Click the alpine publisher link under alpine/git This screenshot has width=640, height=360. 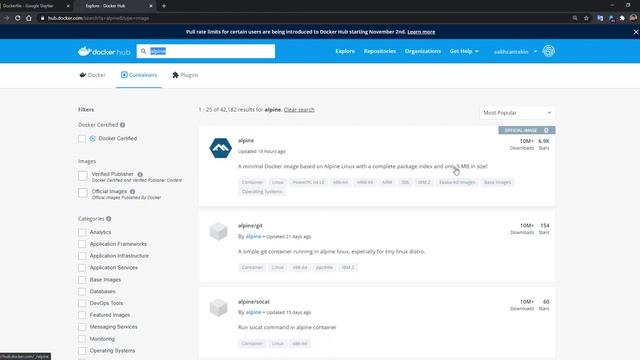tap(253, 237)
